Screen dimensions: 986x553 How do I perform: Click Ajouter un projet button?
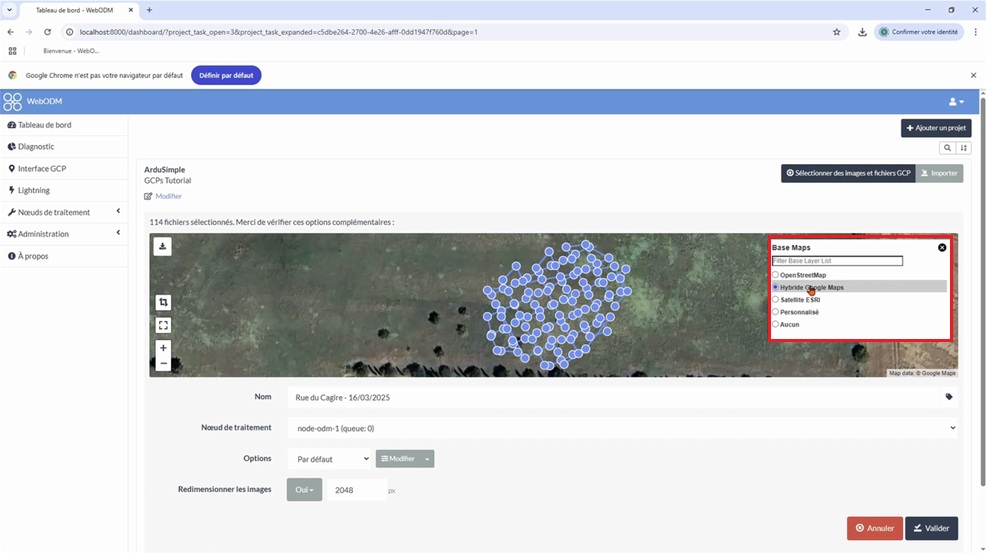(936, 128)
